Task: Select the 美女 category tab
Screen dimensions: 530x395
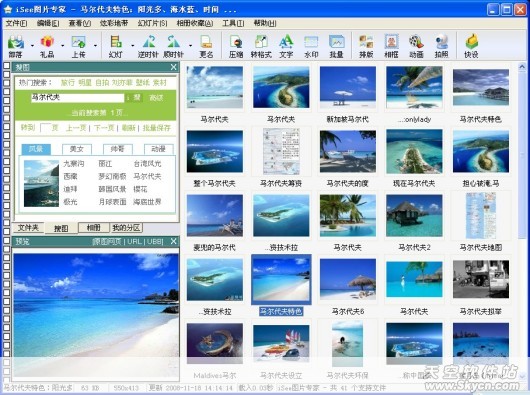Action: coord(76,149)
